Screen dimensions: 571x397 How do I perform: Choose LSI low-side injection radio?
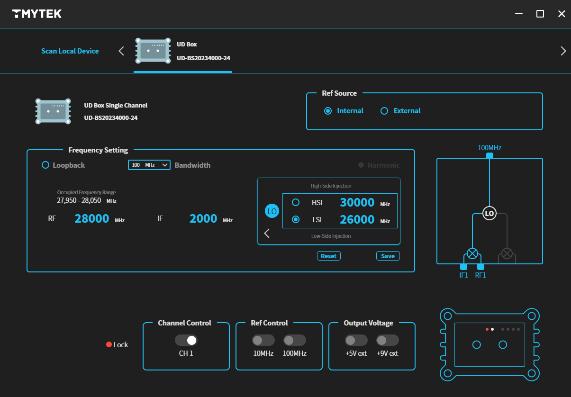(296, 219)
